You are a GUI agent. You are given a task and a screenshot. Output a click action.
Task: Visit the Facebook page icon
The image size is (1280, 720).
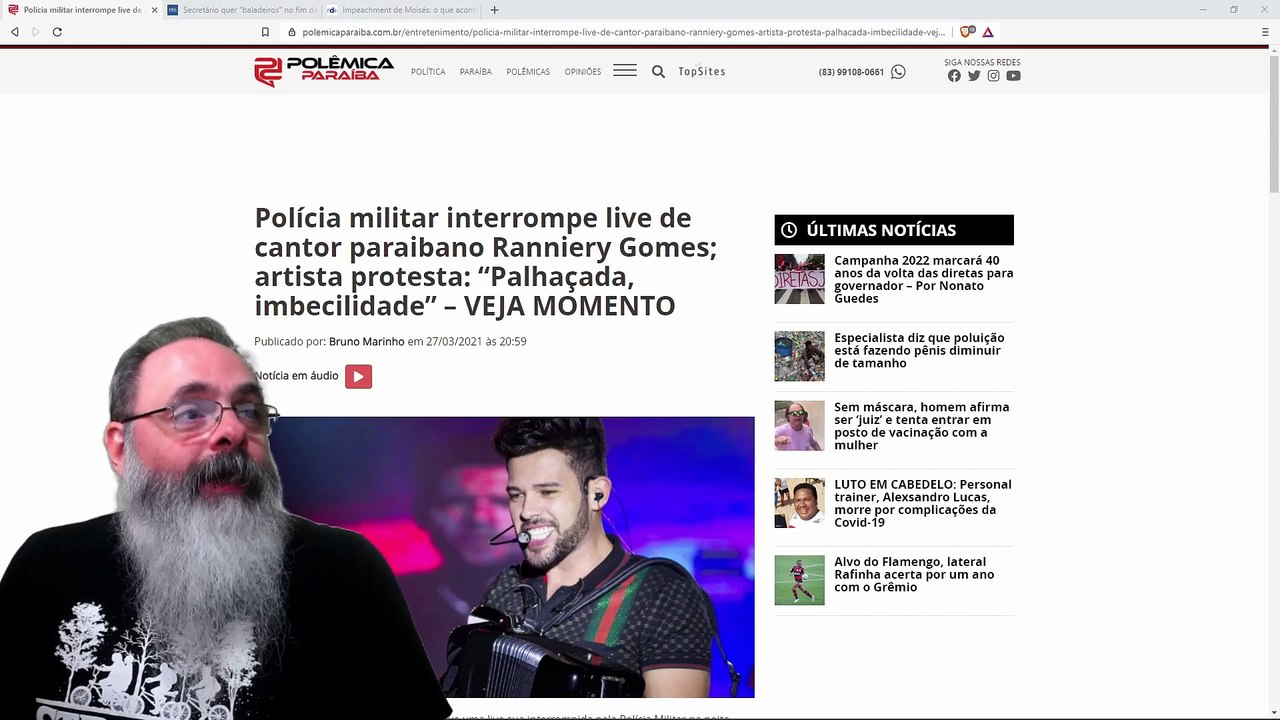[x=954, y=76]
